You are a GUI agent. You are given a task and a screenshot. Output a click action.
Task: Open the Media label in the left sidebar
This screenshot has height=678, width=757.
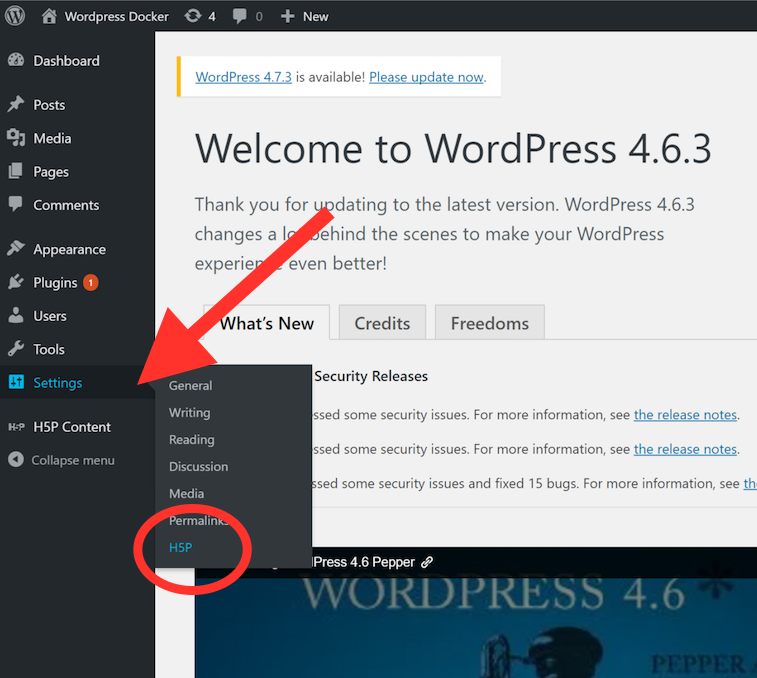pyautogui.click(x=52, y=139)
